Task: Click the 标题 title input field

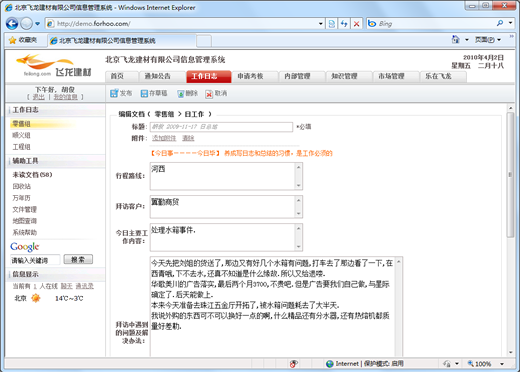Action: [221, 127]
